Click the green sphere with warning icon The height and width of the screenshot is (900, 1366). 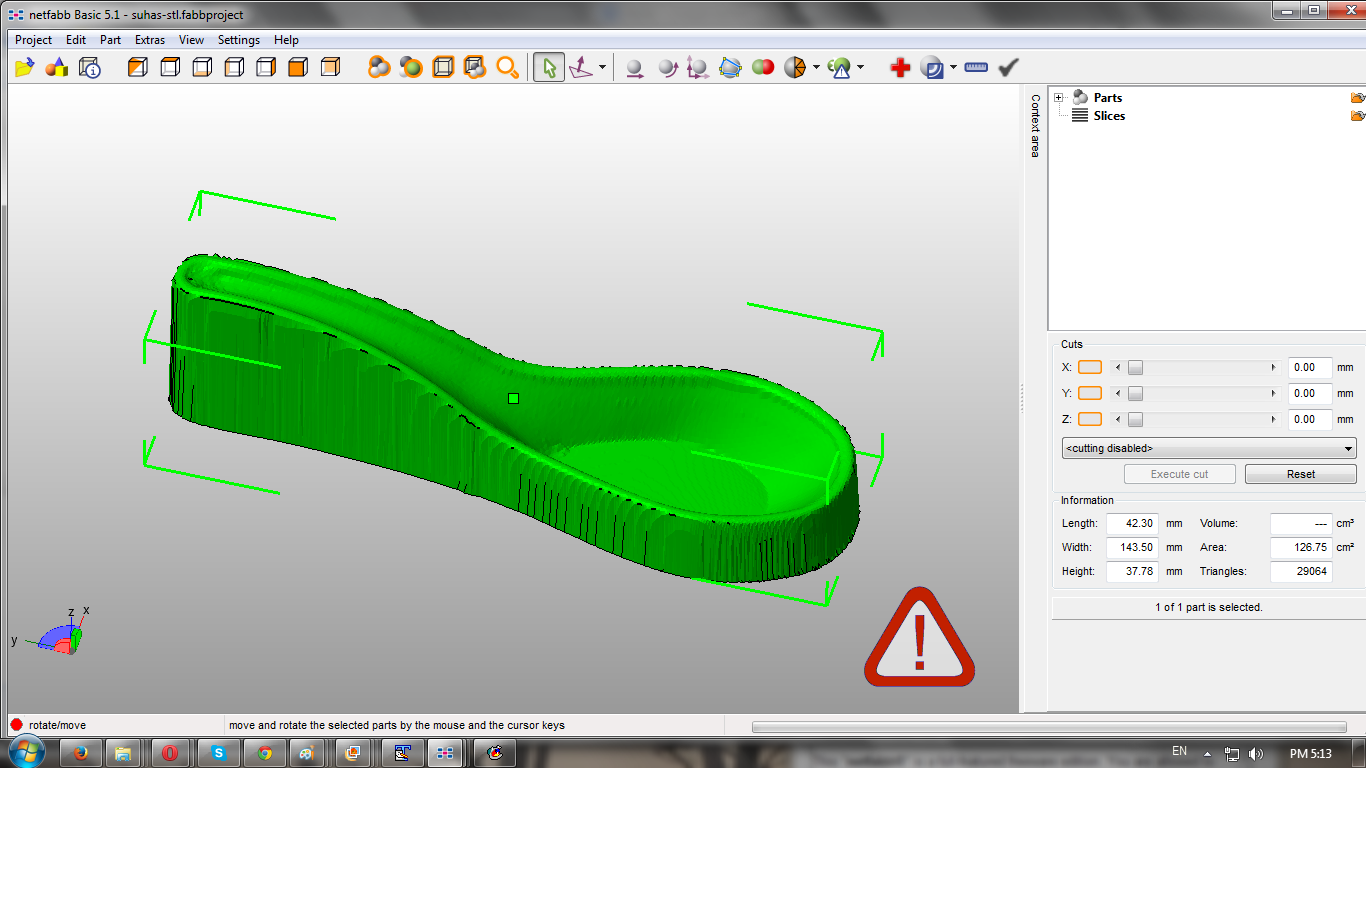pyautogui.click(x=839, y=67)
